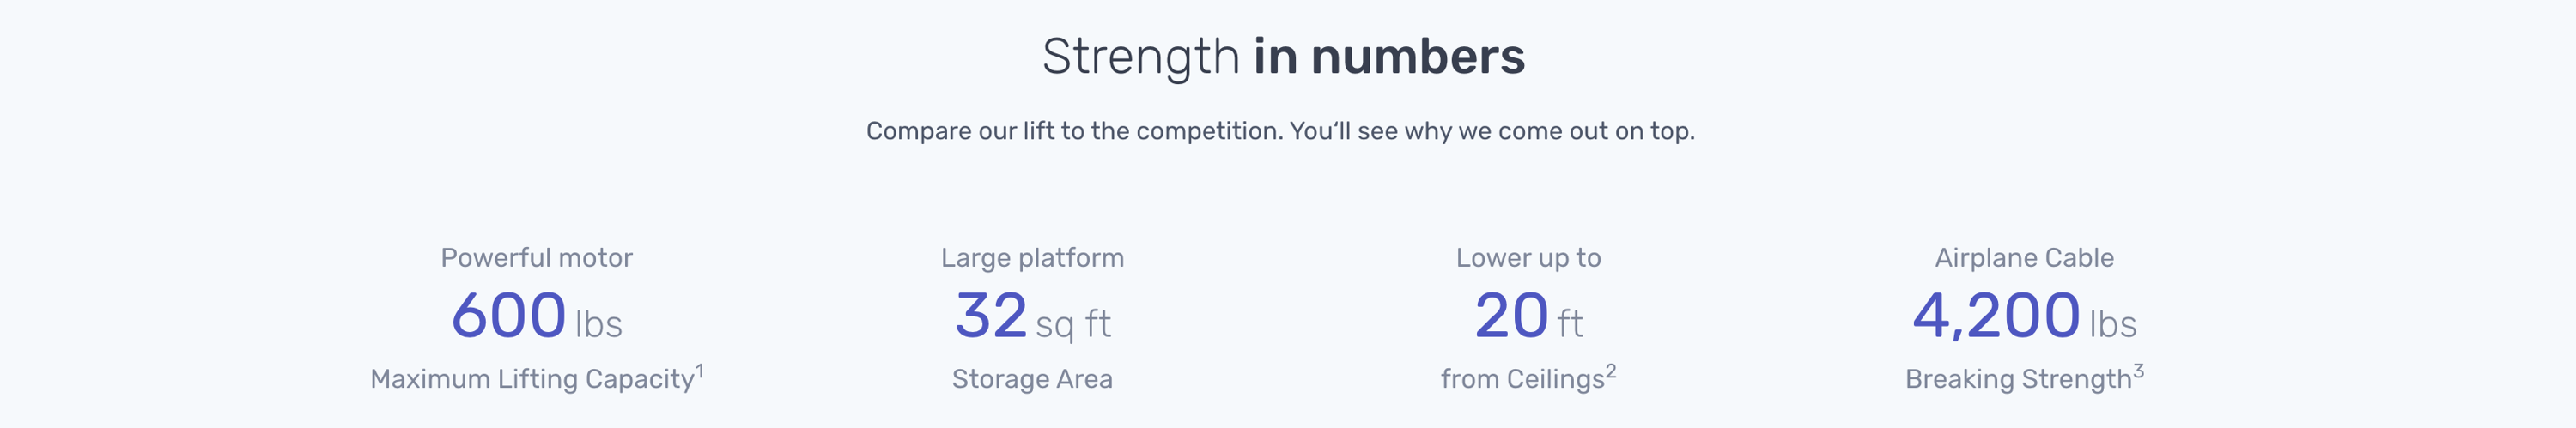Open footnote 3 superscript after Breaking Strength
Image resolution: width=2576 pixels, height=428 pixels.
(2139, 371)
